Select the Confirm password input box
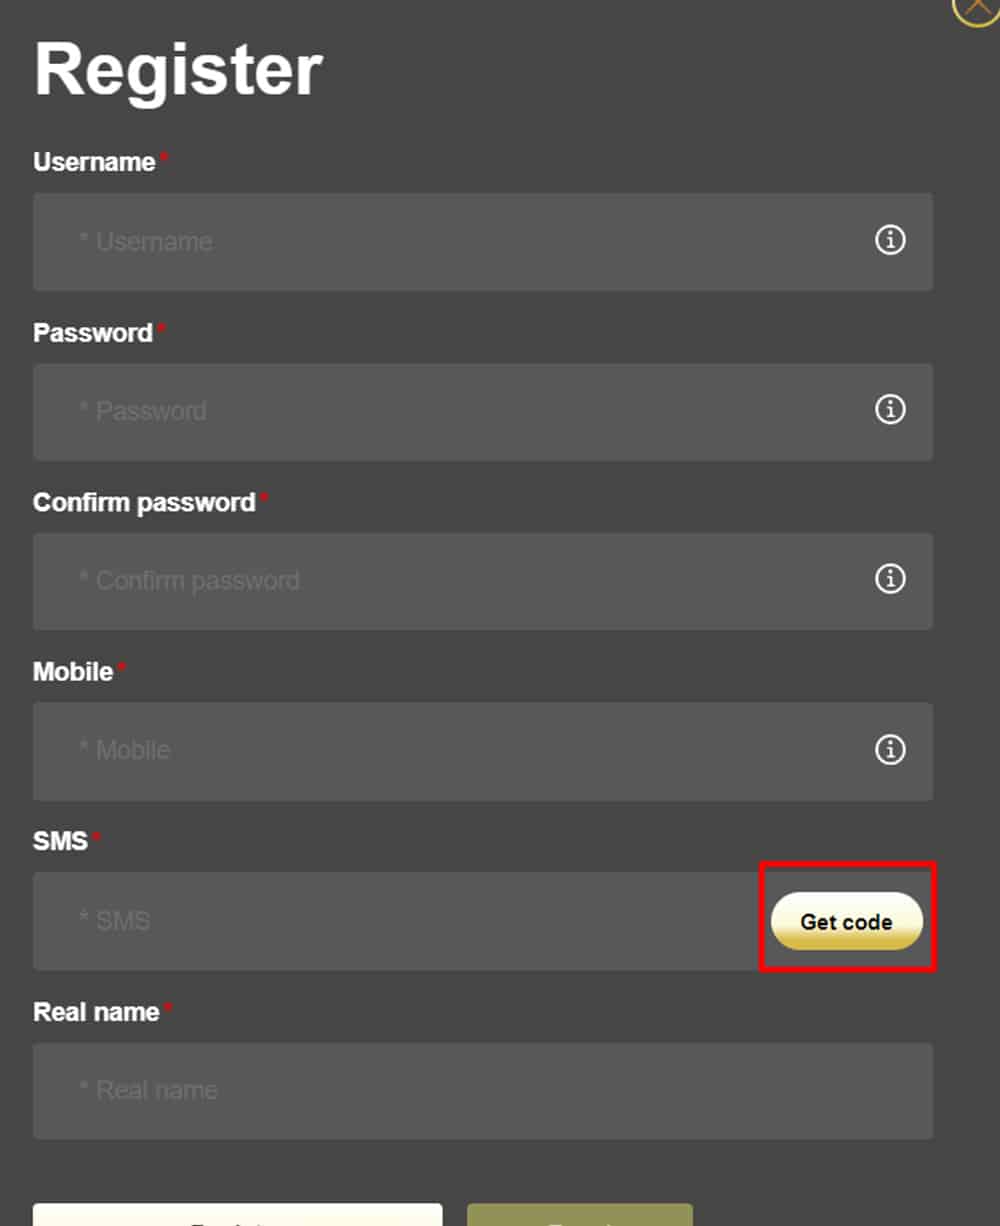 pos(450,581)
